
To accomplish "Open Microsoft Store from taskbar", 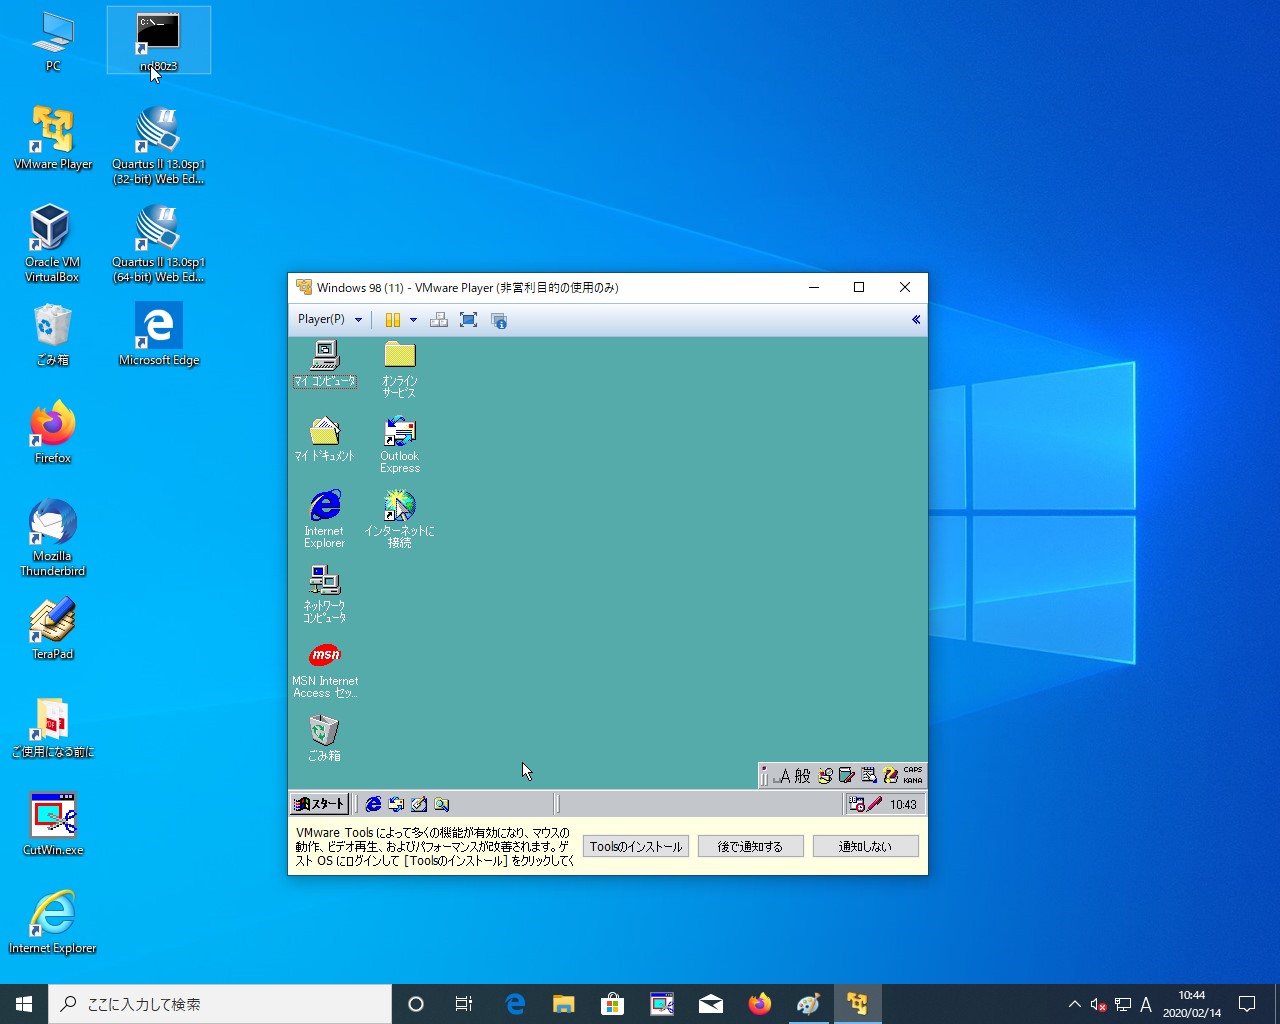I will (612, 1004).
